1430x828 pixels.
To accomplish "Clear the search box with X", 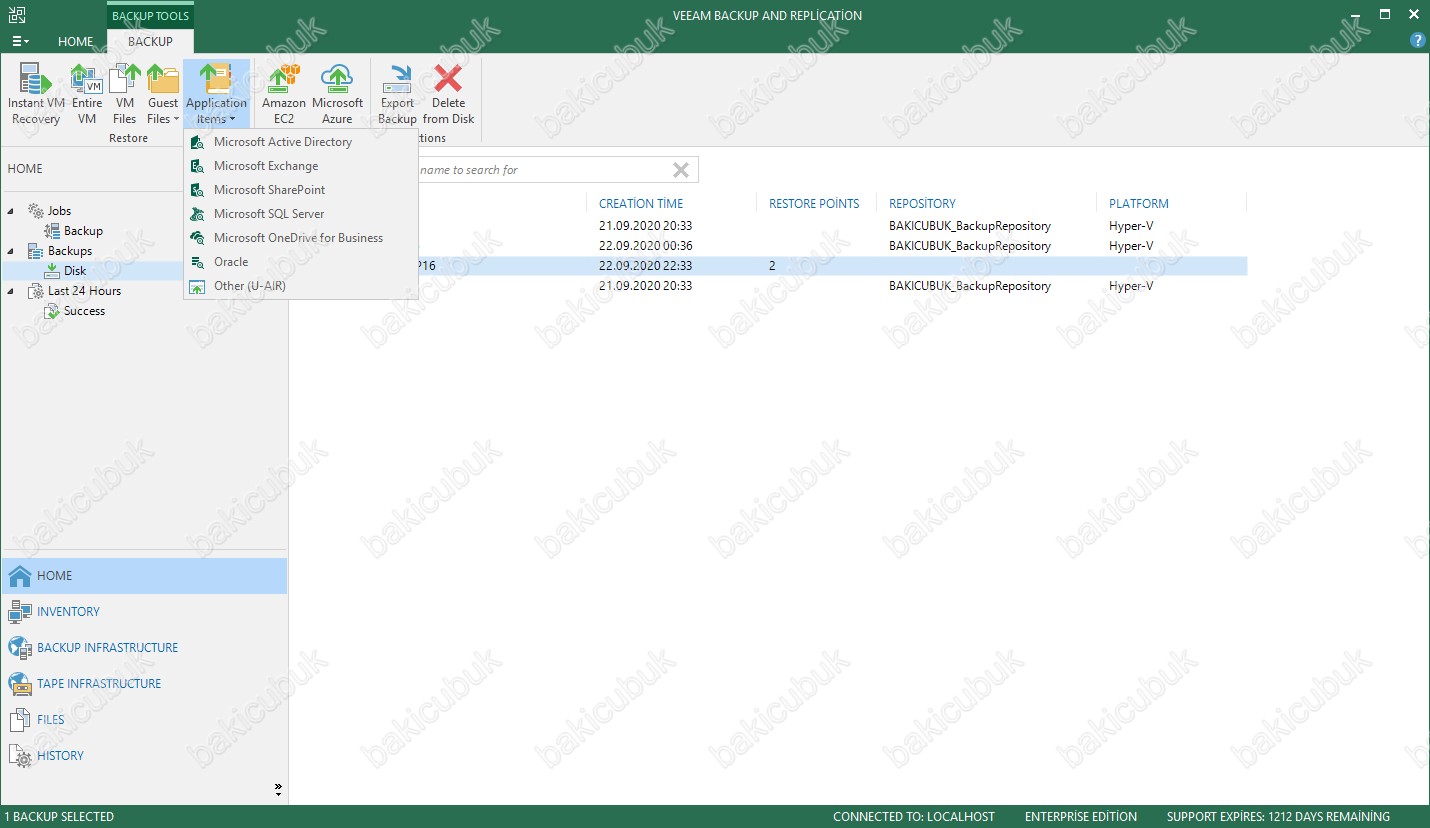I will tap(681, 170).
